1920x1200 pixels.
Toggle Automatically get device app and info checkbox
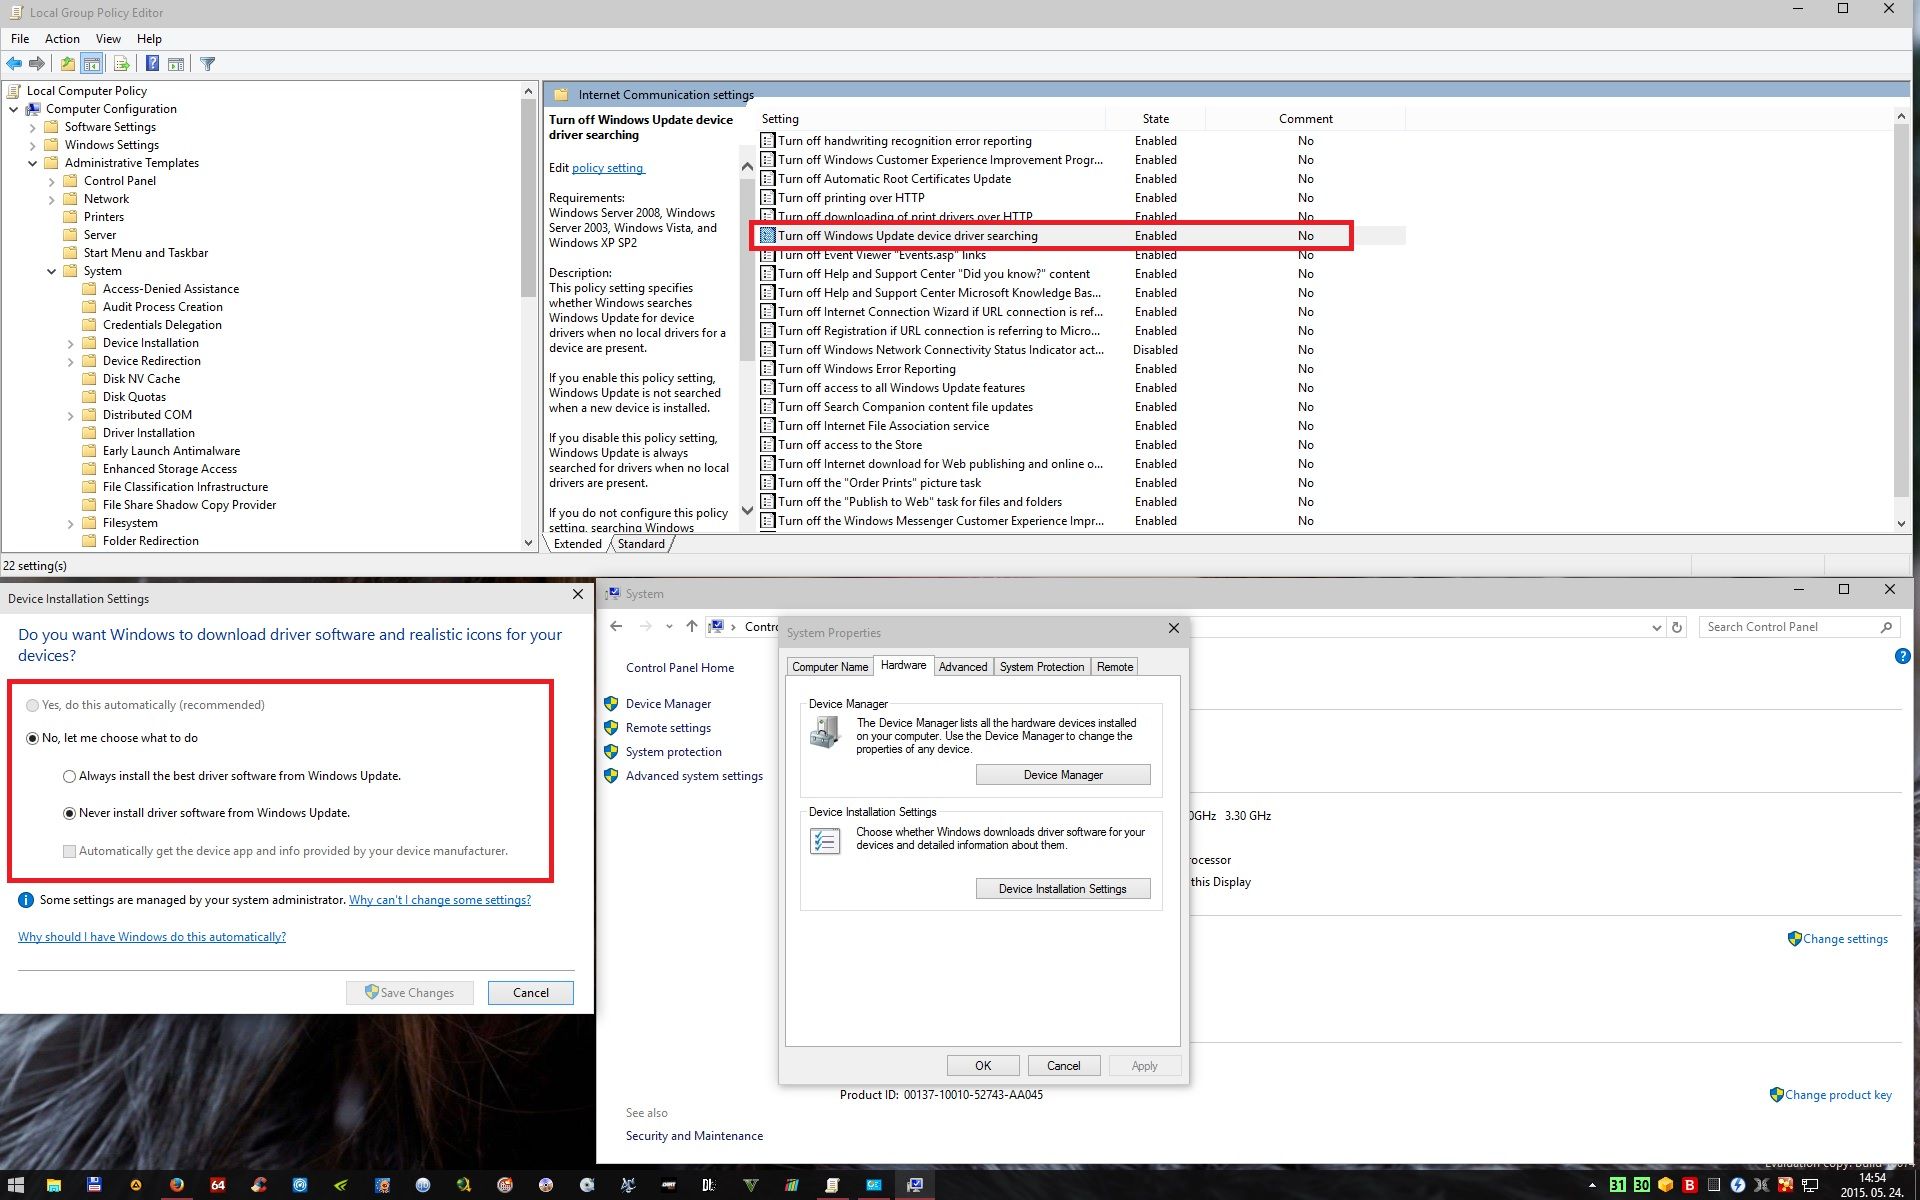[x=70, y=851]
